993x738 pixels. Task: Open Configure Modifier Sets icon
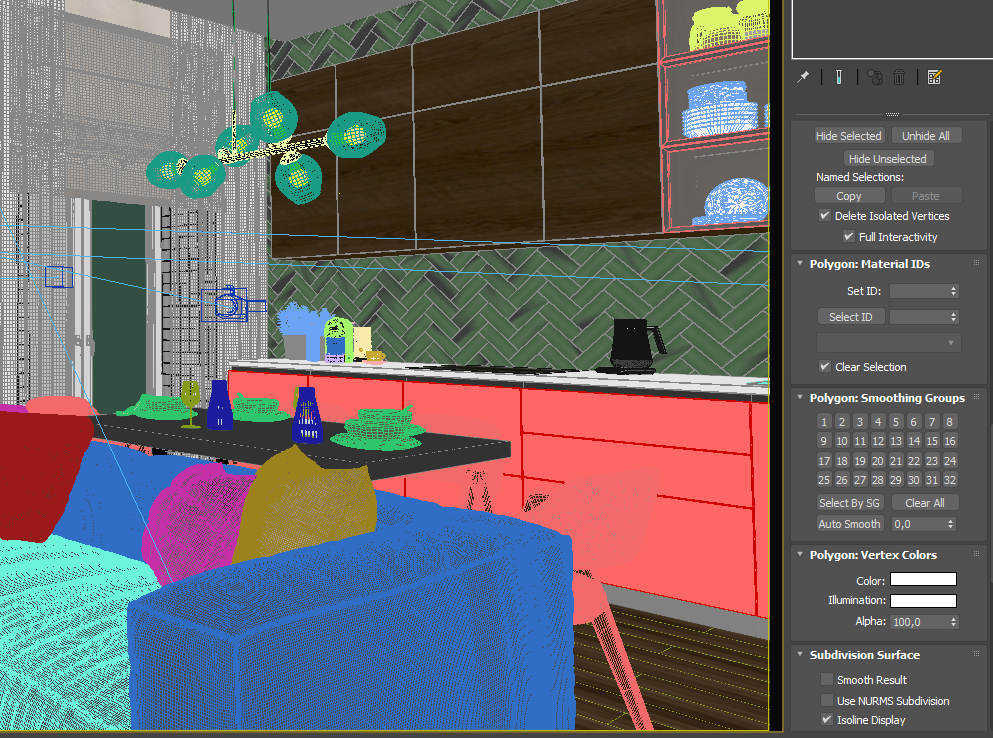point(934,77)
